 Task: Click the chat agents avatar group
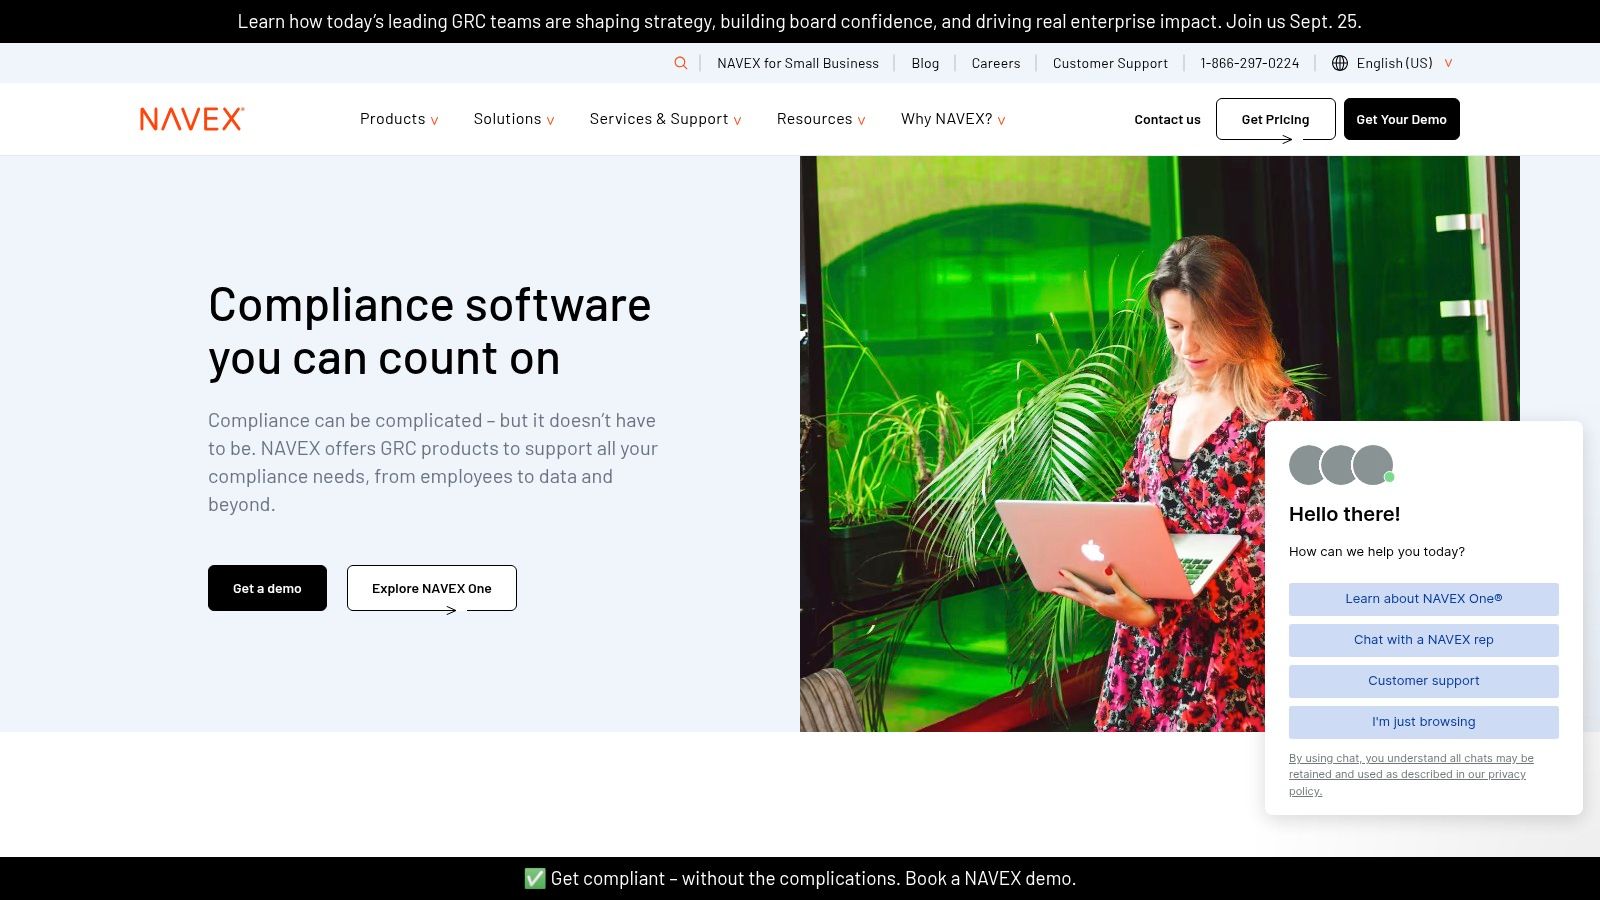1341,465
